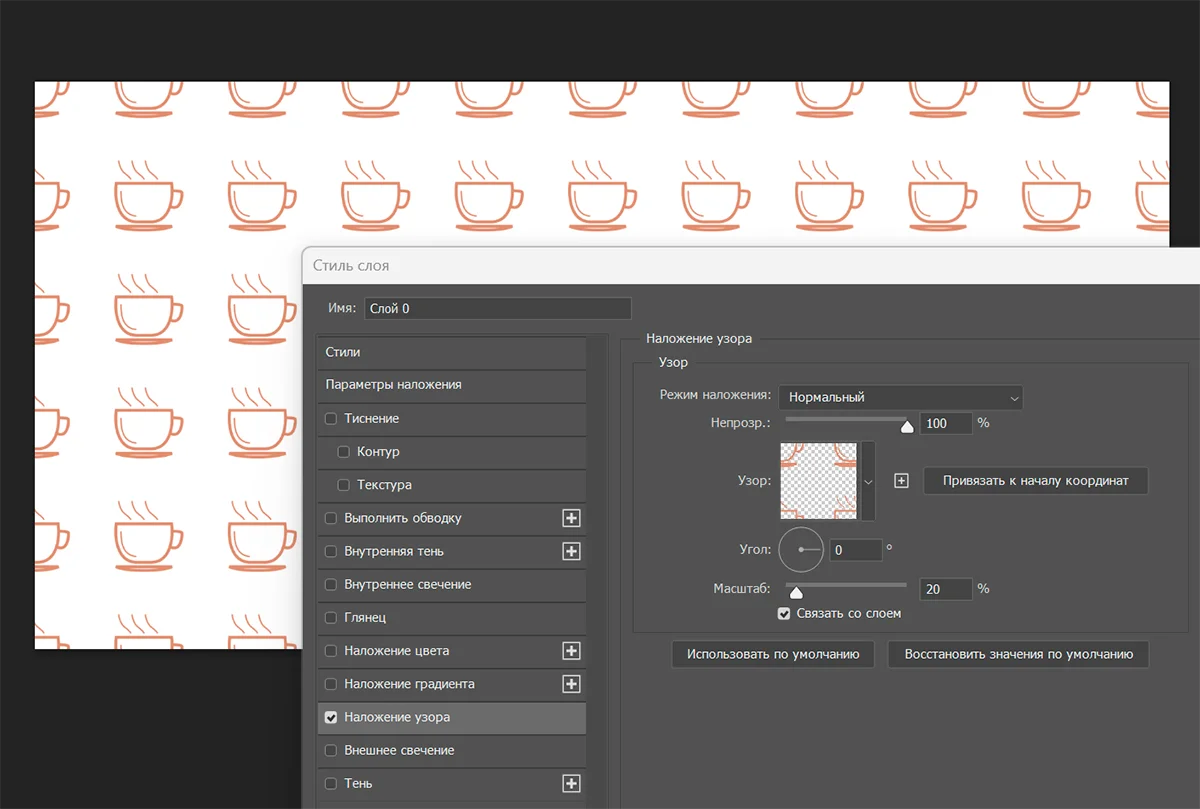
Task: Set angle using the Угол dial
Action: click(801, 549)
